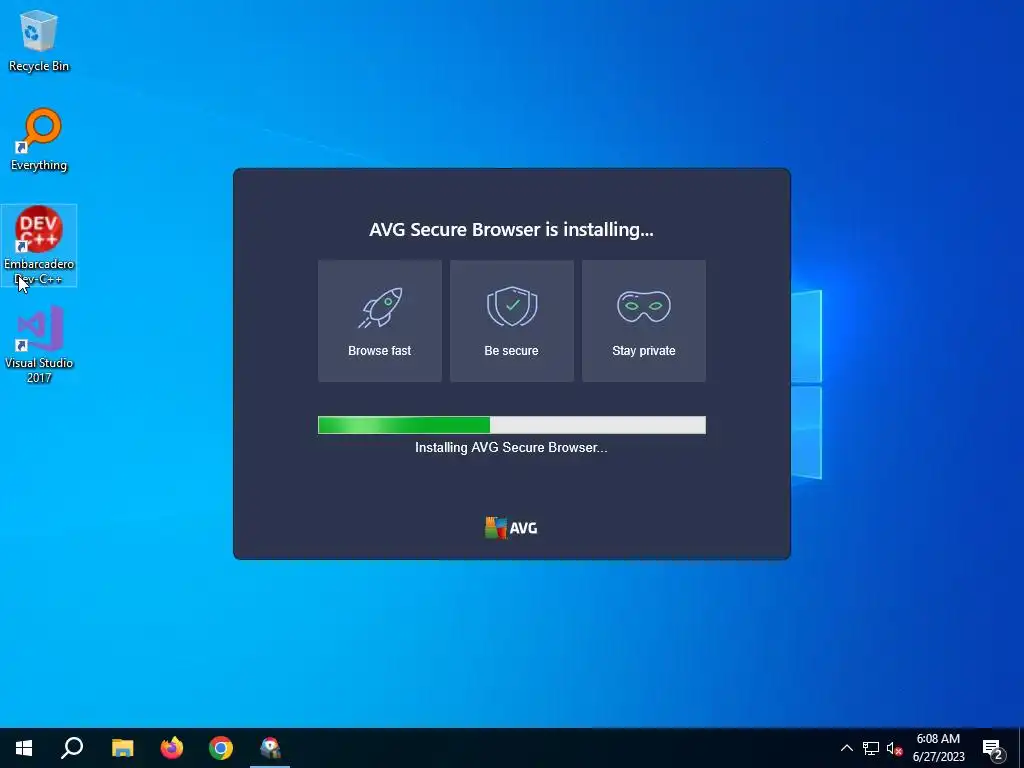This screenshot has height=768, width=1024.
Task: Open the Windows Start menu
Action: pos(24,748)
